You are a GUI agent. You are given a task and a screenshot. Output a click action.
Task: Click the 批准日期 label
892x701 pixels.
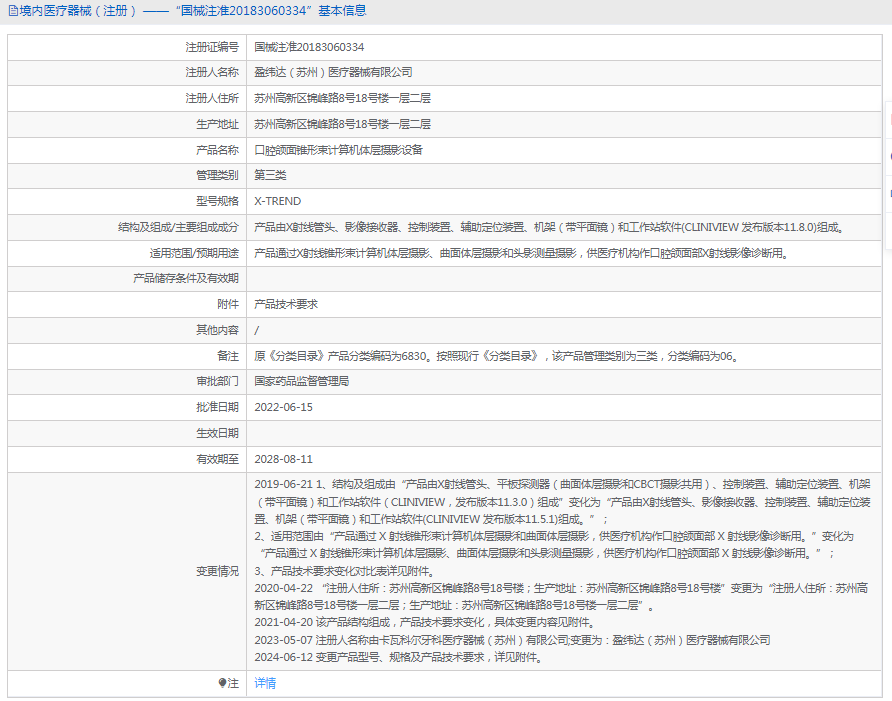pyautogui.click(x=217, y=407)
